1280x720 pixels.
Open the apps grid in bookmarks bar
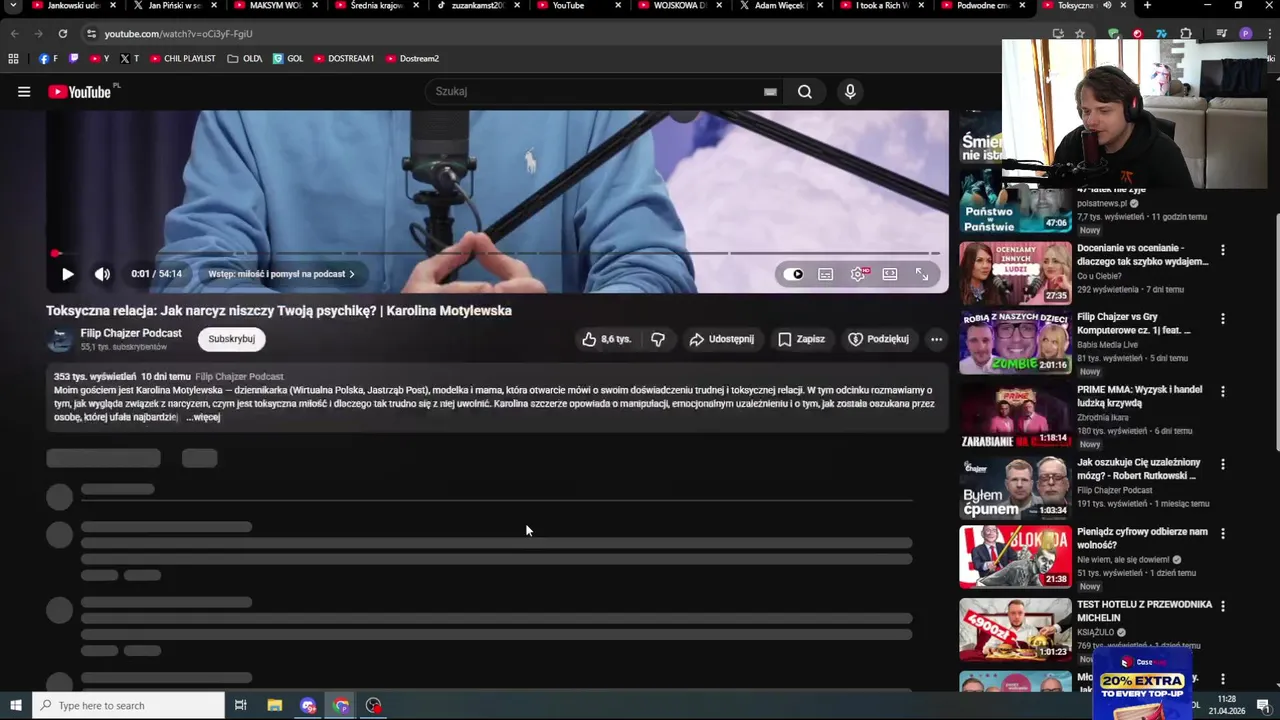(13, 58)
